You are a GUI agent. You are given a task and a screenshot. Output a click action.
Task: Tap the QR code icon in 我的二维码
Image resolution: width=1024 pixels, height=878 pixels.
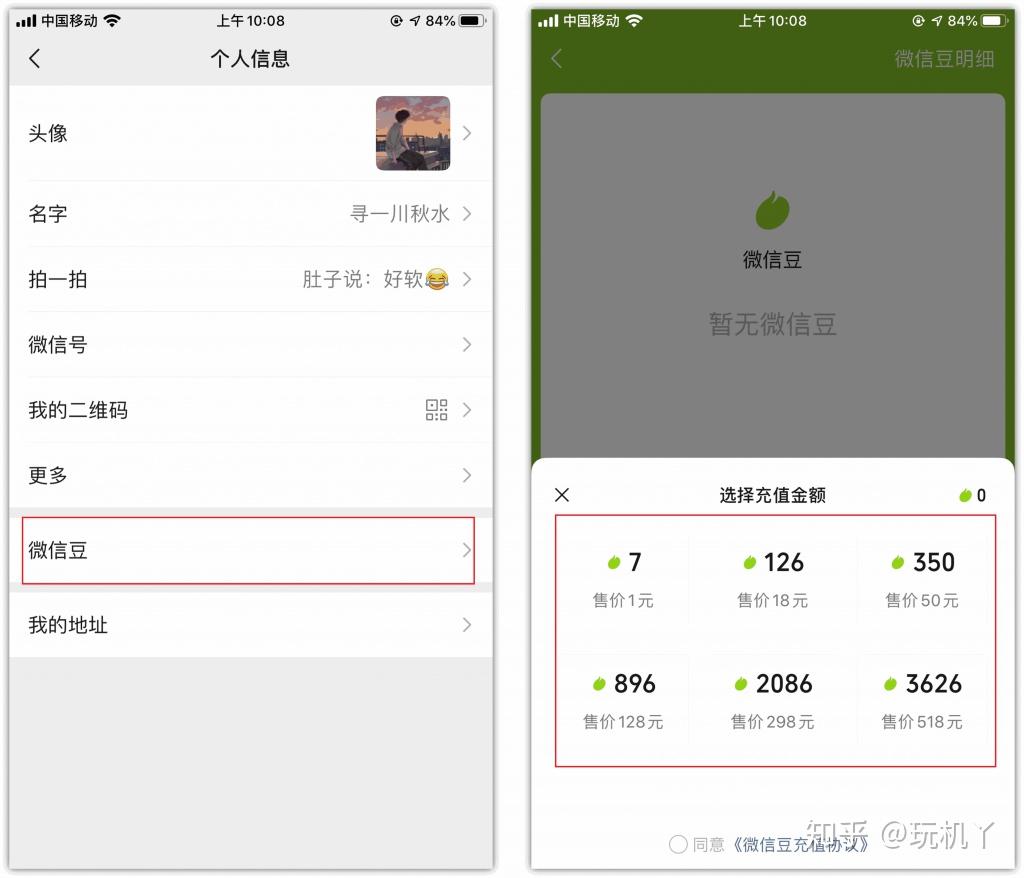click(x=436, y=410)
